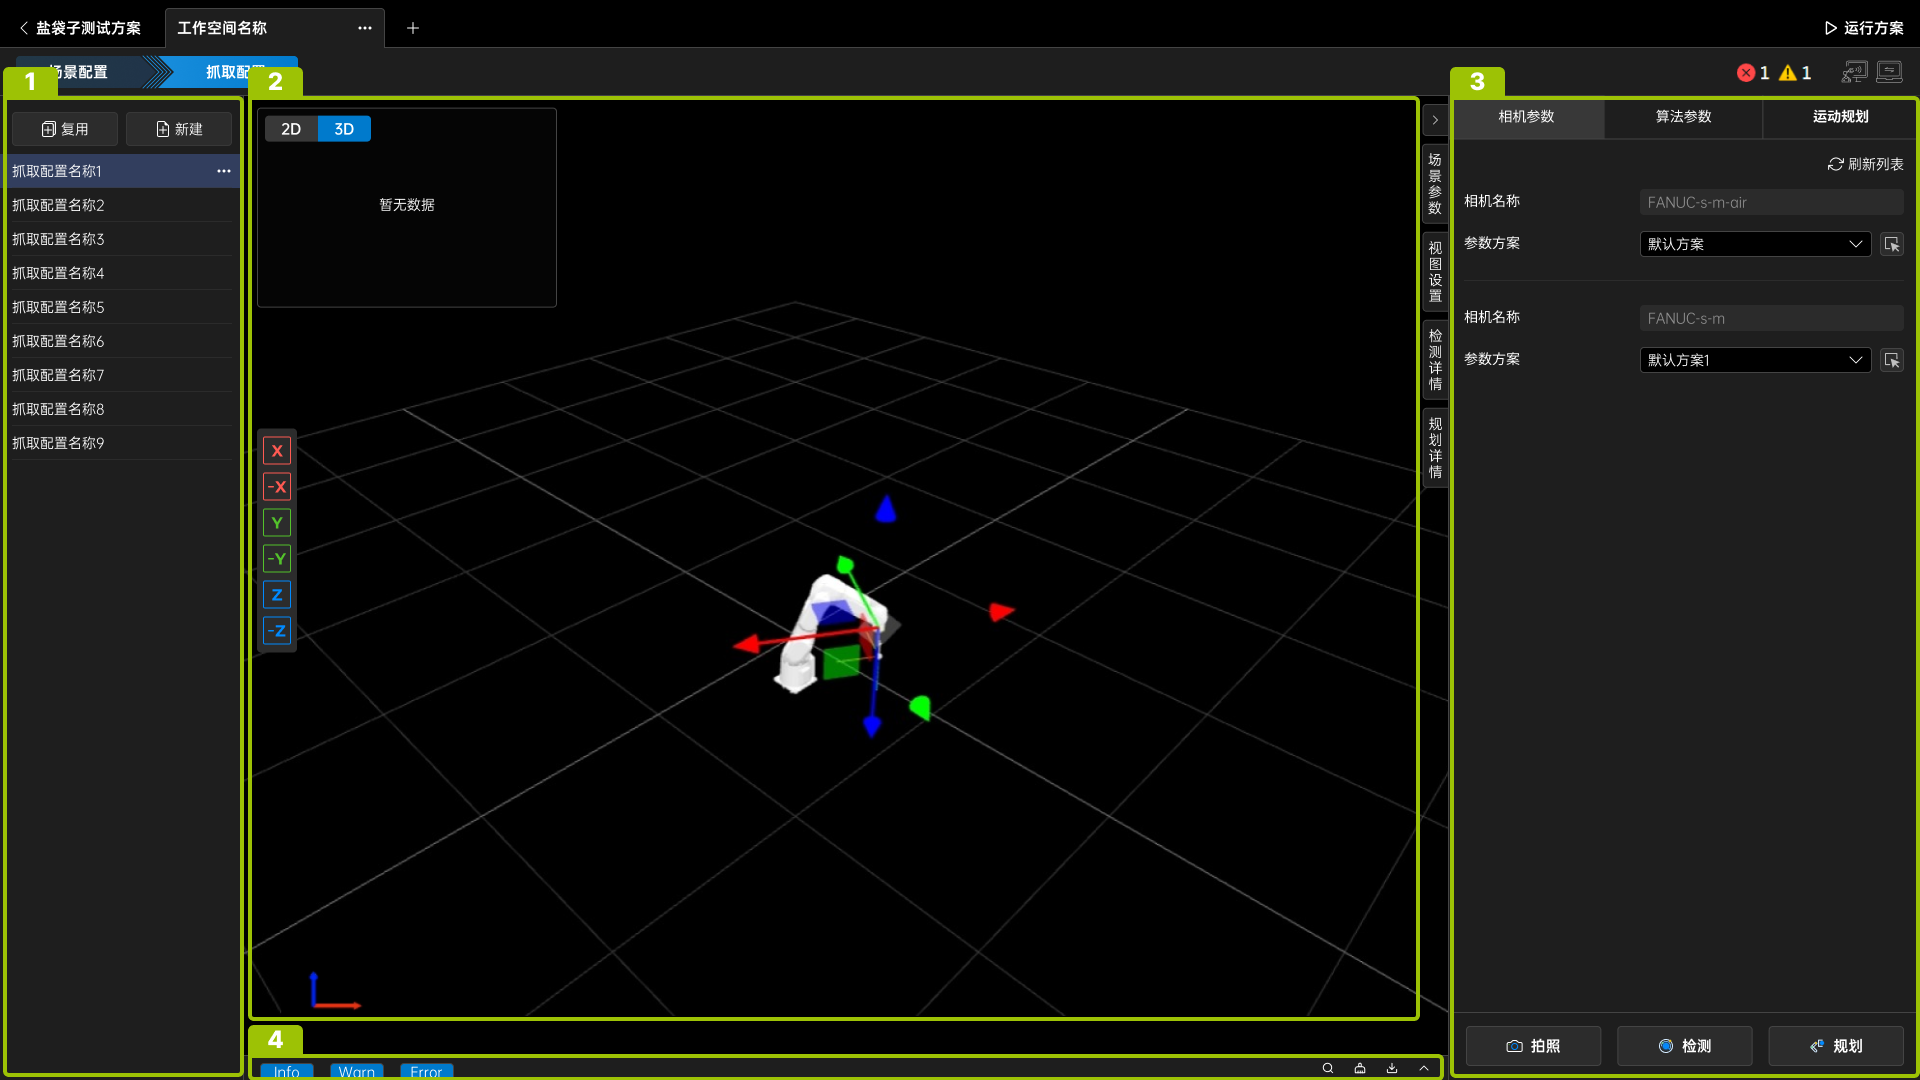
Task: Select 抓取配置名称5 in the list
Action: (122, 307)
